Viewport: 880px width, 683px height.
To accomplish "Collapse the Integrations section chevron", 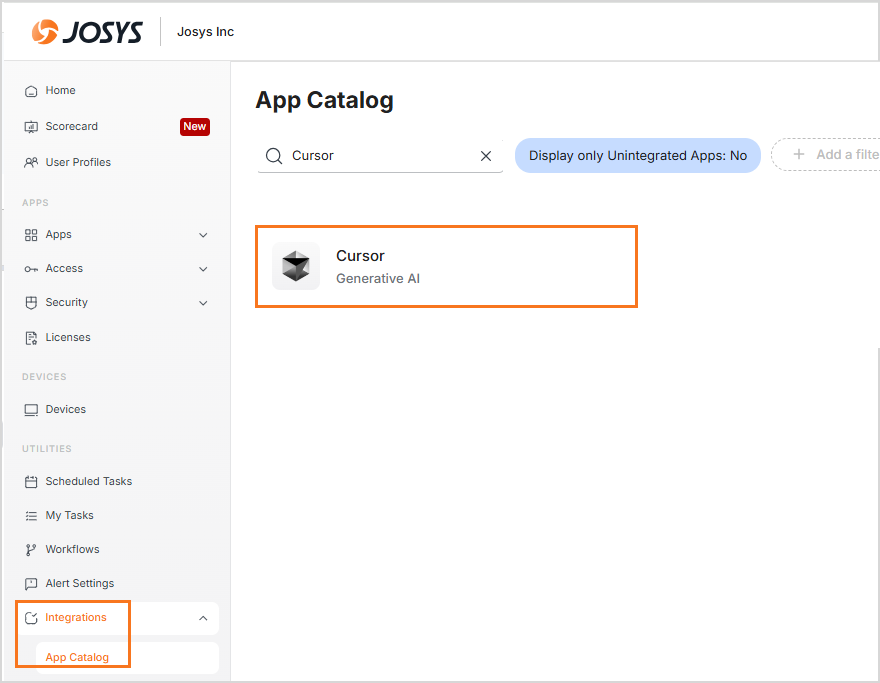I will pyautogui.click(x=203, y=618).
